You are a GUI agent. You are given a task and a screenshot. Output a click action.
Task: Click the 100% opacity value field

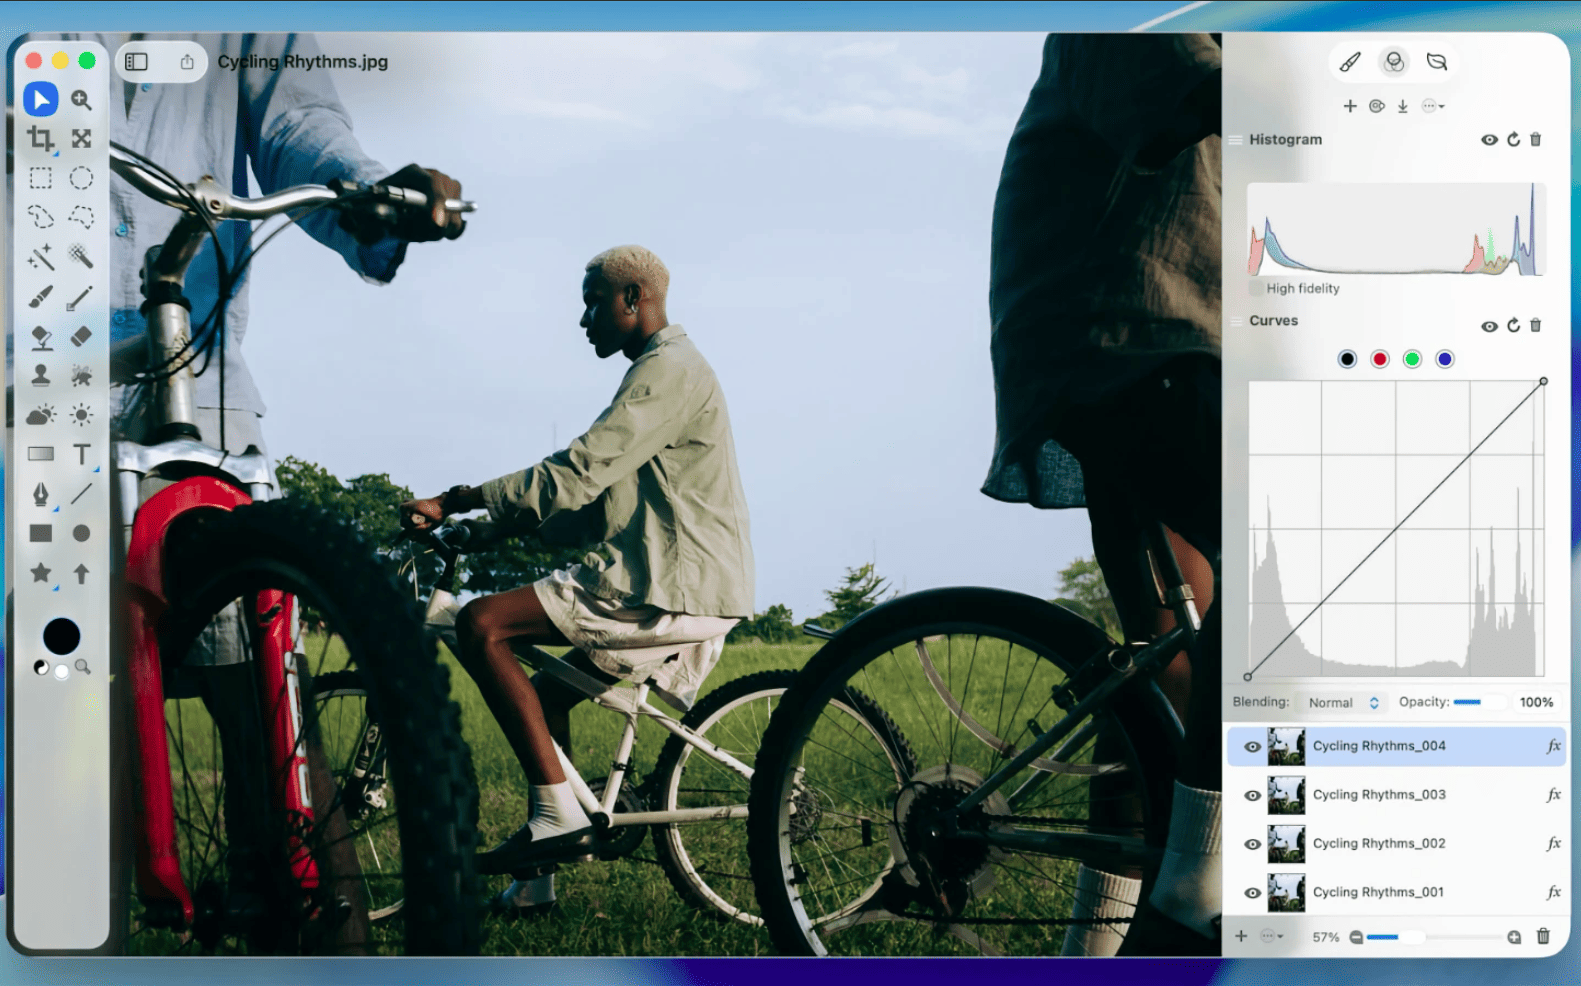pos(1536,703)
